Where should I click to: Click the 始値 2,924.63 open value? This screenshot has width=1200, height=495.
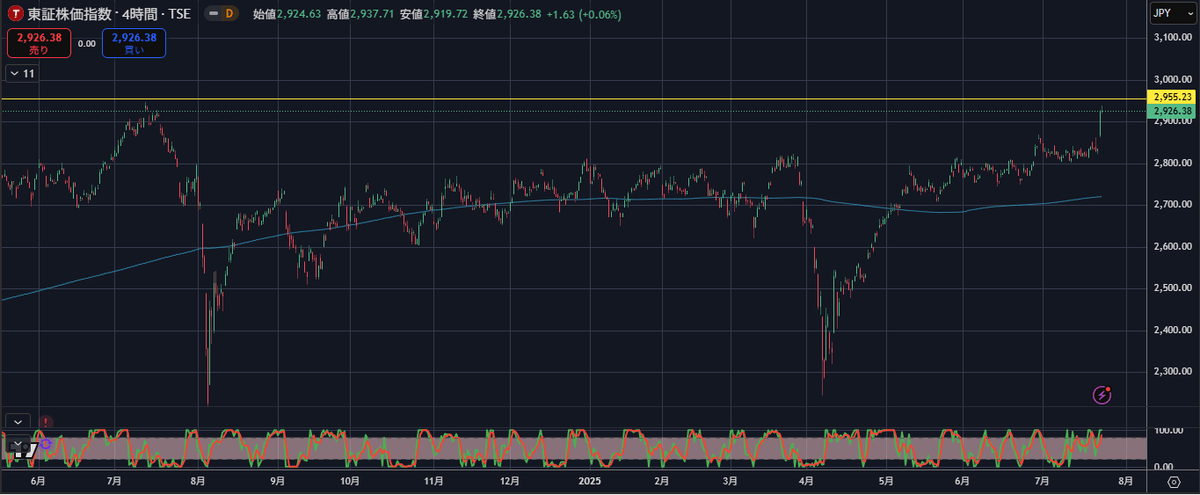tap(289, 14)
